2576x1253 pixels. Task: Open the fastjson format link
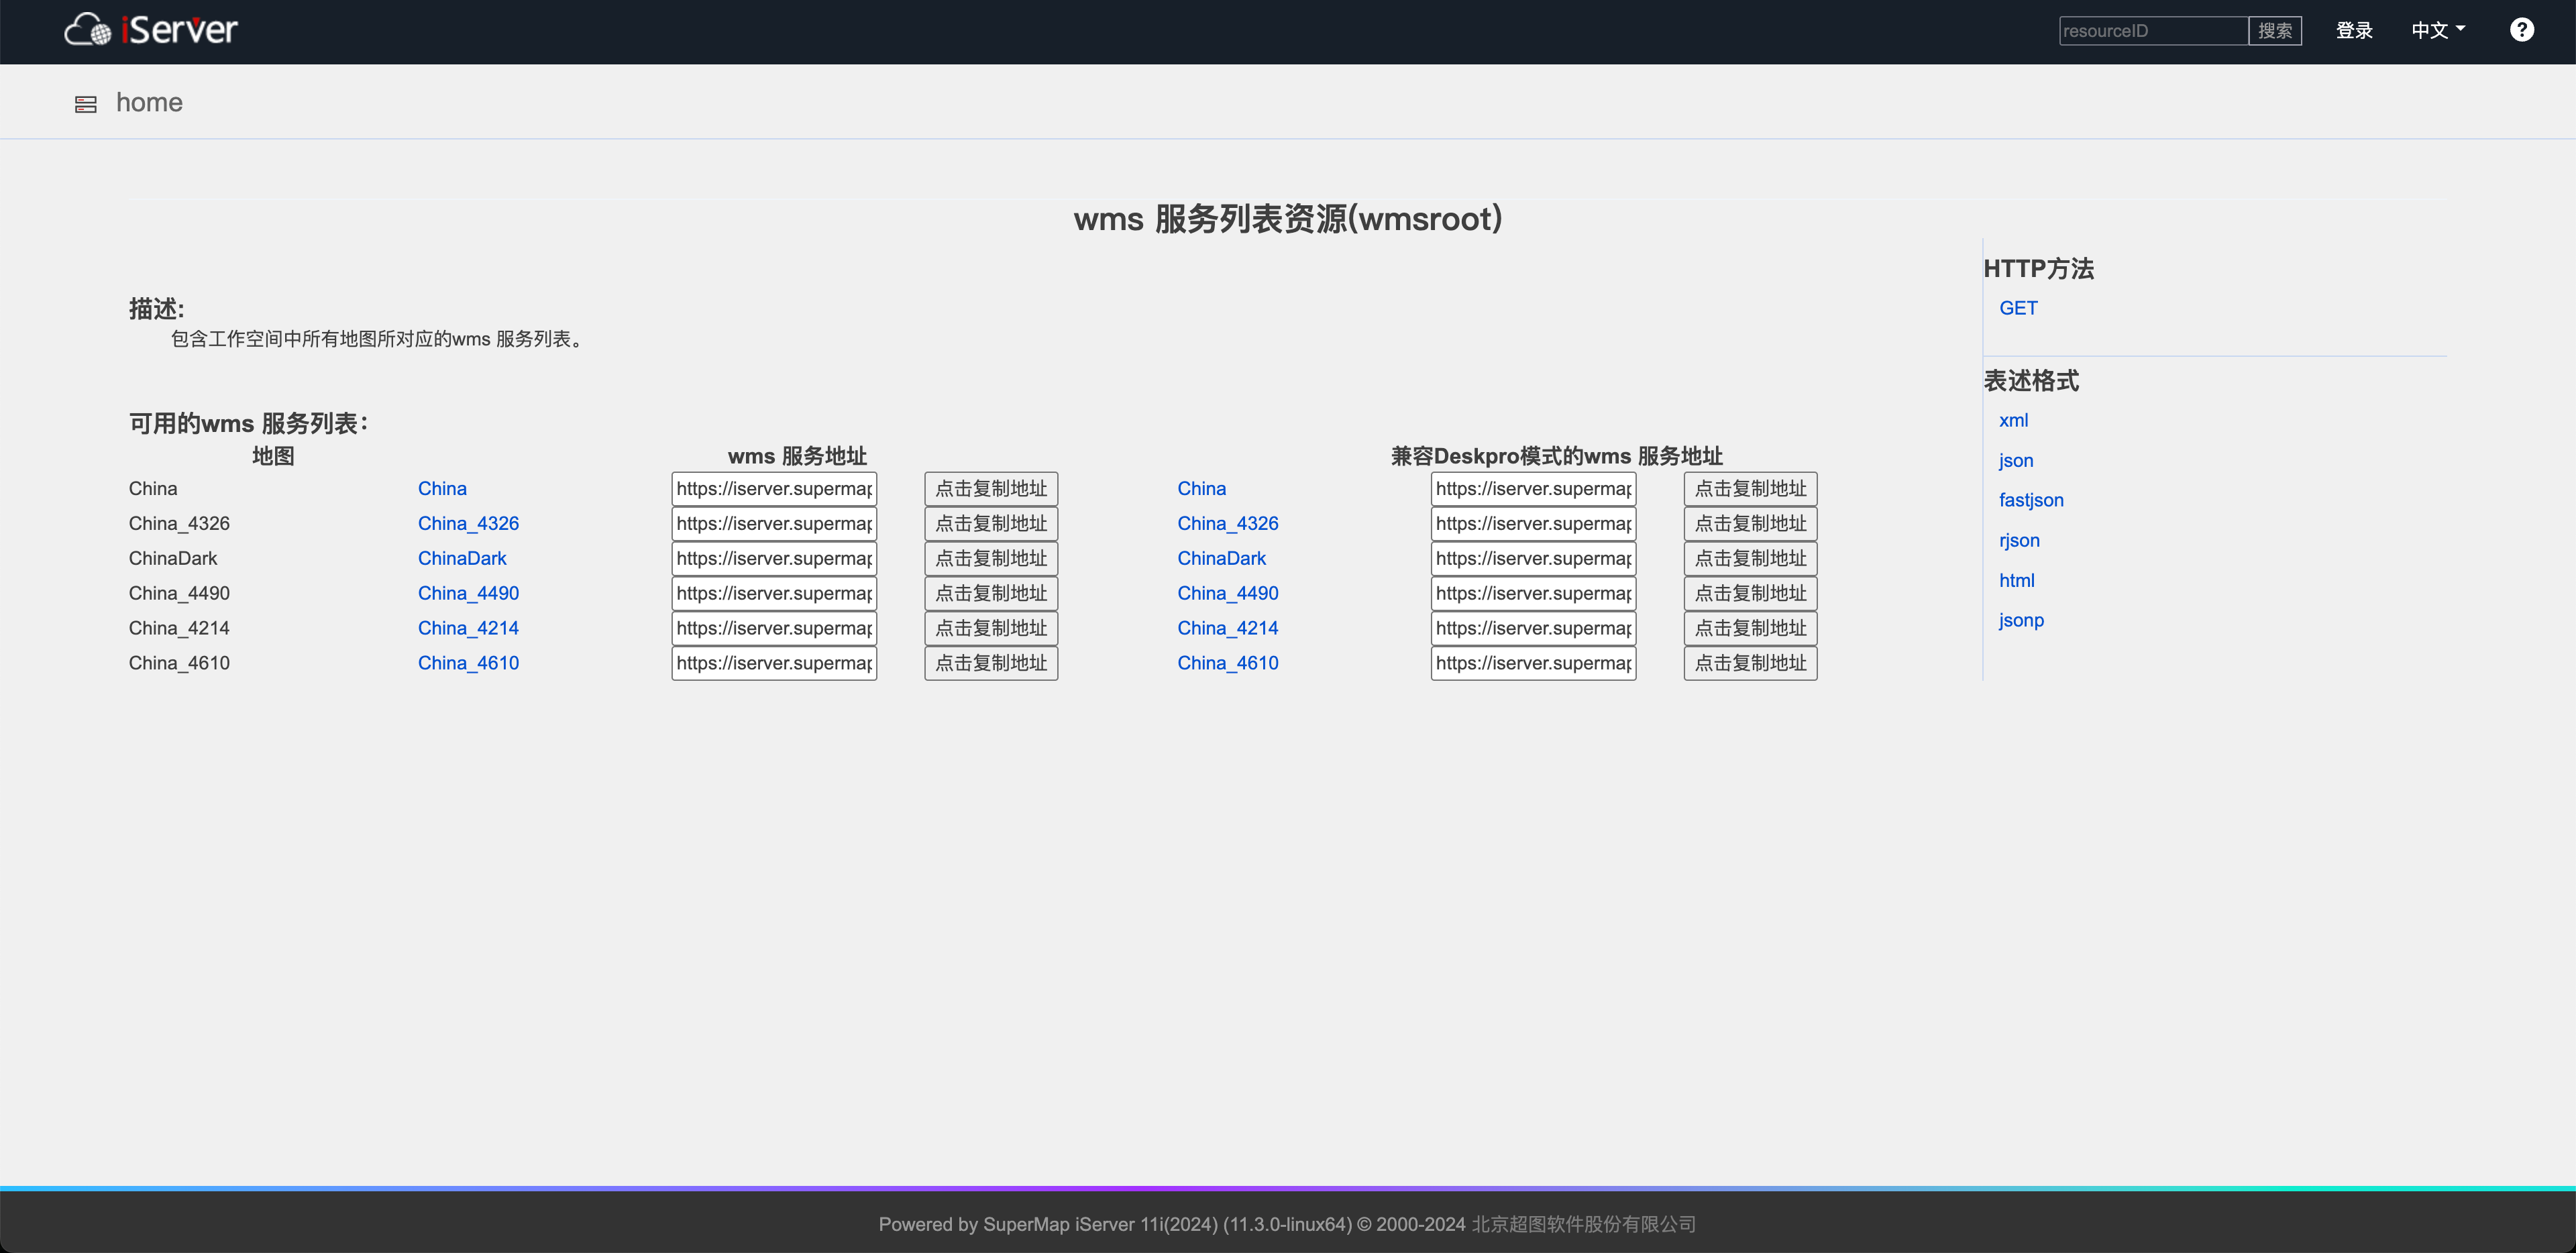pos(2031,500)
